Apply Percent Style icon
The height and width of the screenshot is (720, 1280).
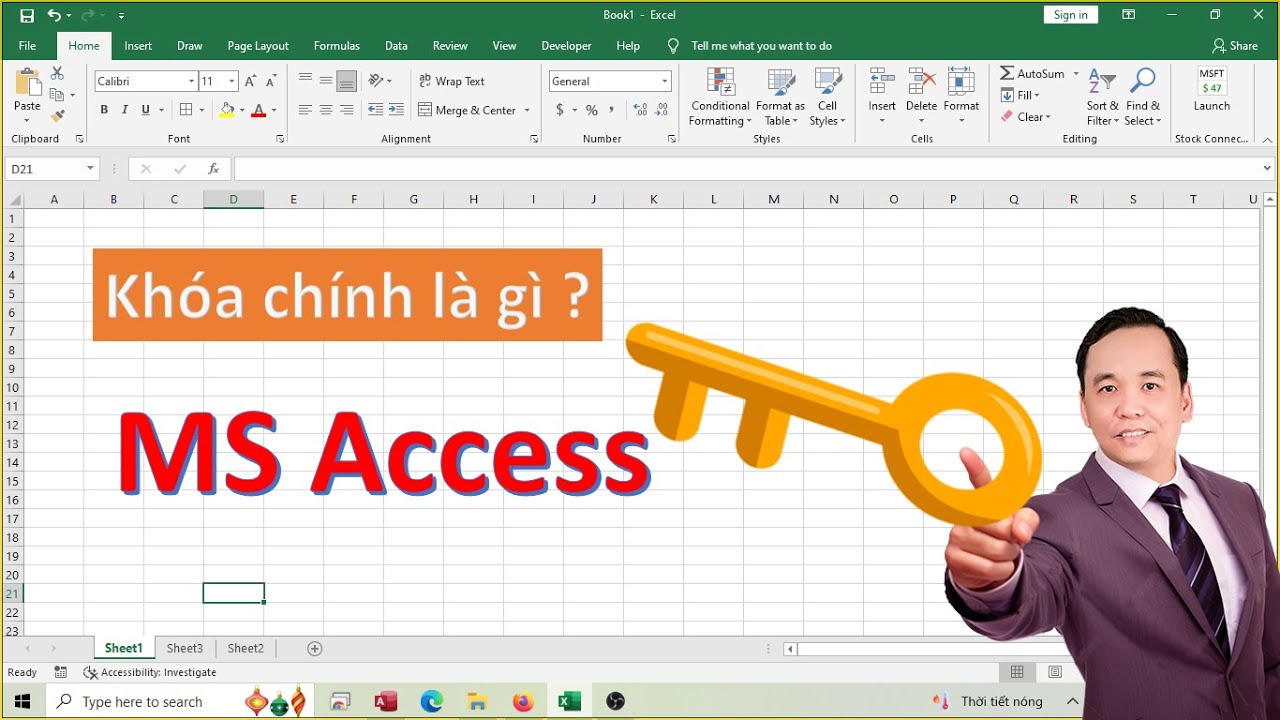tap(592, 110)
